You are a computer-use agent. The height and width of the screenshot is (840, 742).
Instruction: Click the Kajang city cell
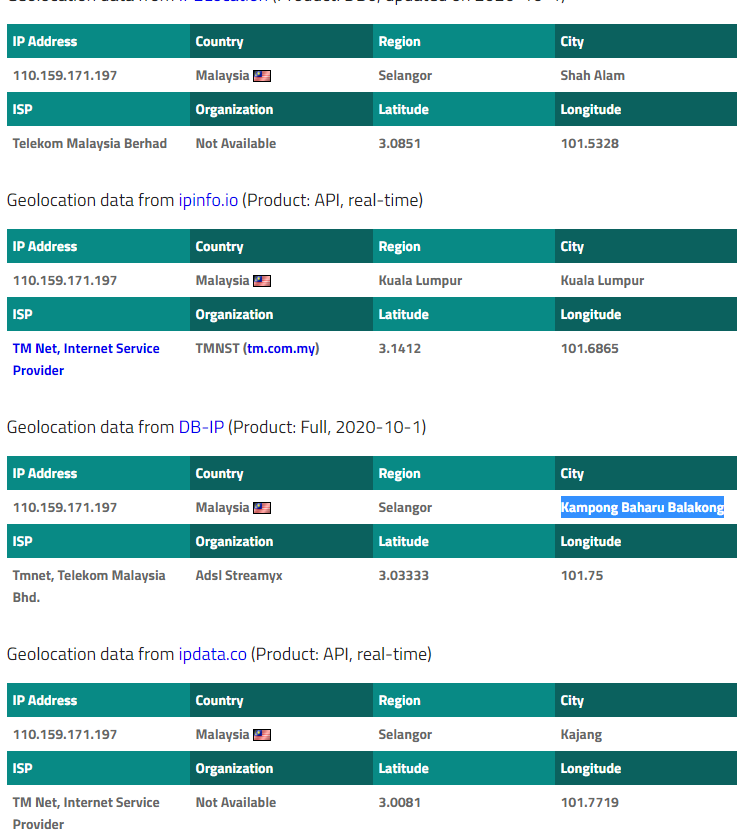point(581,734)
